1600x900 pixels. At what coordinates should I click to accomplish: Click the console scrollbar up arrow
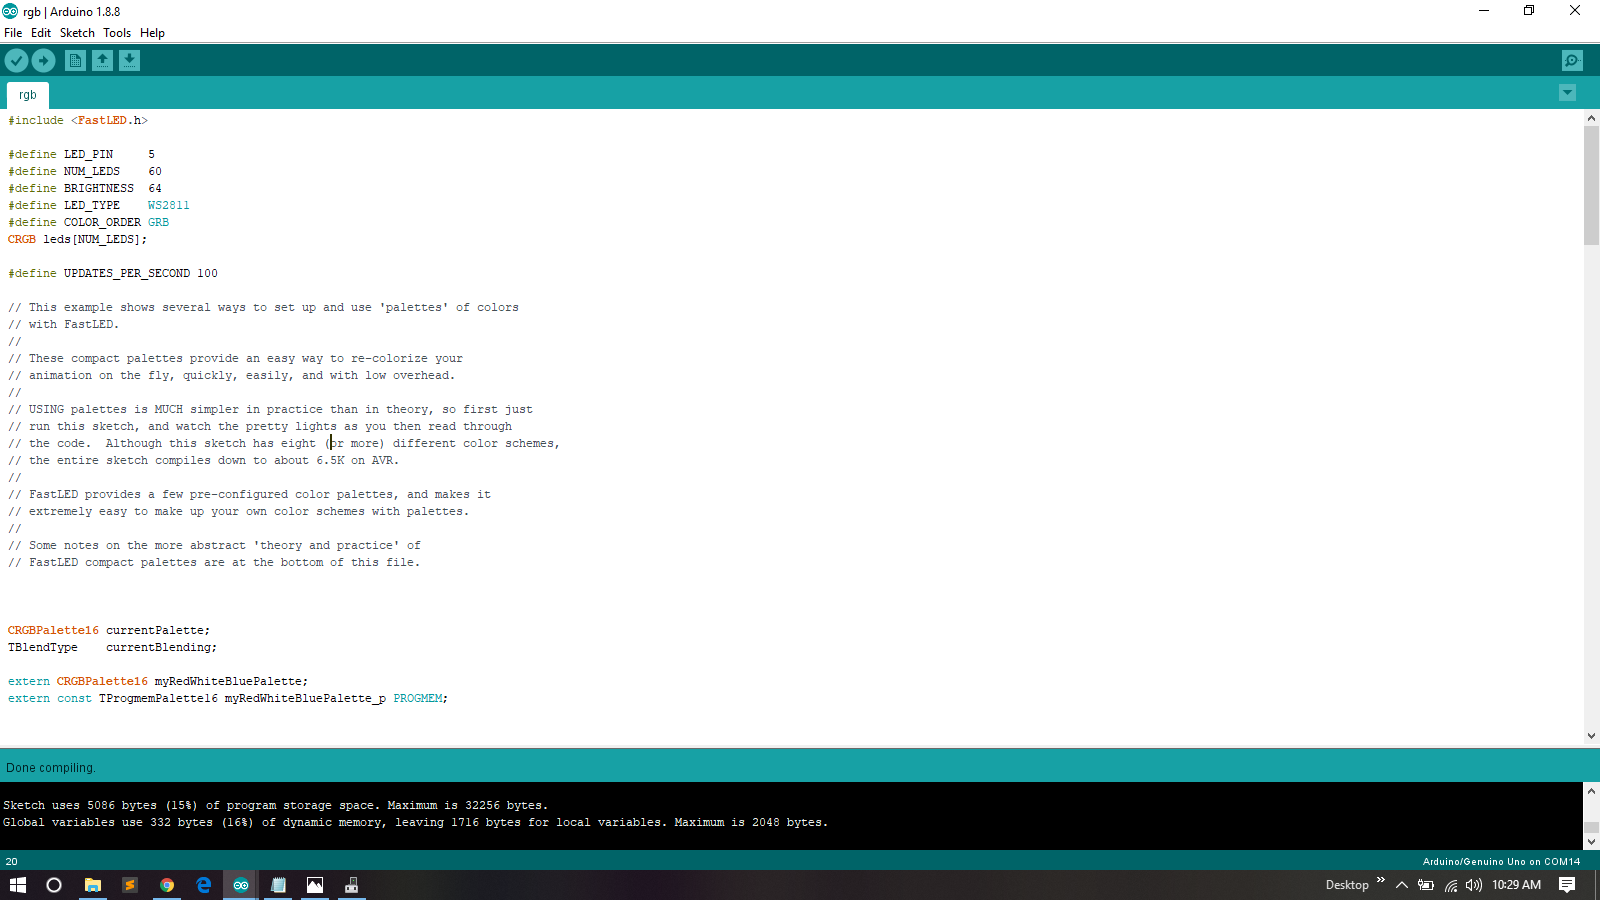click(x=1591, y=791)
